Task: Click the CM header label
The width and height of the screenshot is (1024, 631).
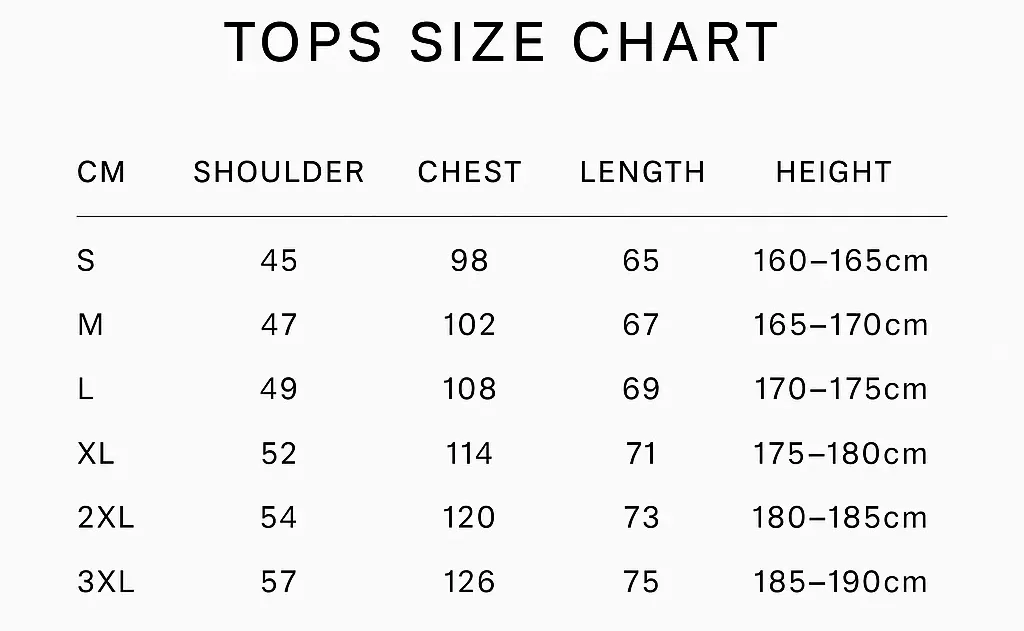Action: coord(102,172)
